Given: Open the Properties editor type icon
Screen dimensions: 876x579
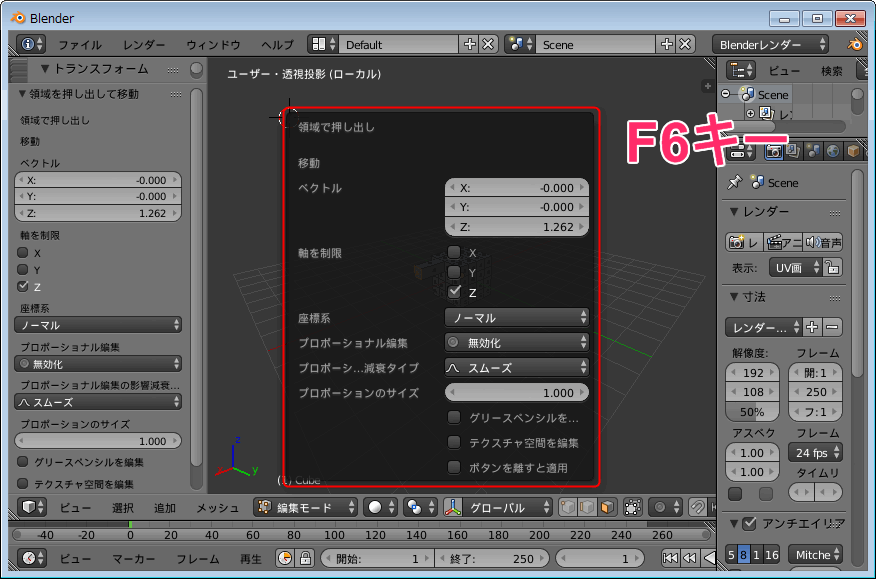Looking at the screenshot, I should point(739,151).
